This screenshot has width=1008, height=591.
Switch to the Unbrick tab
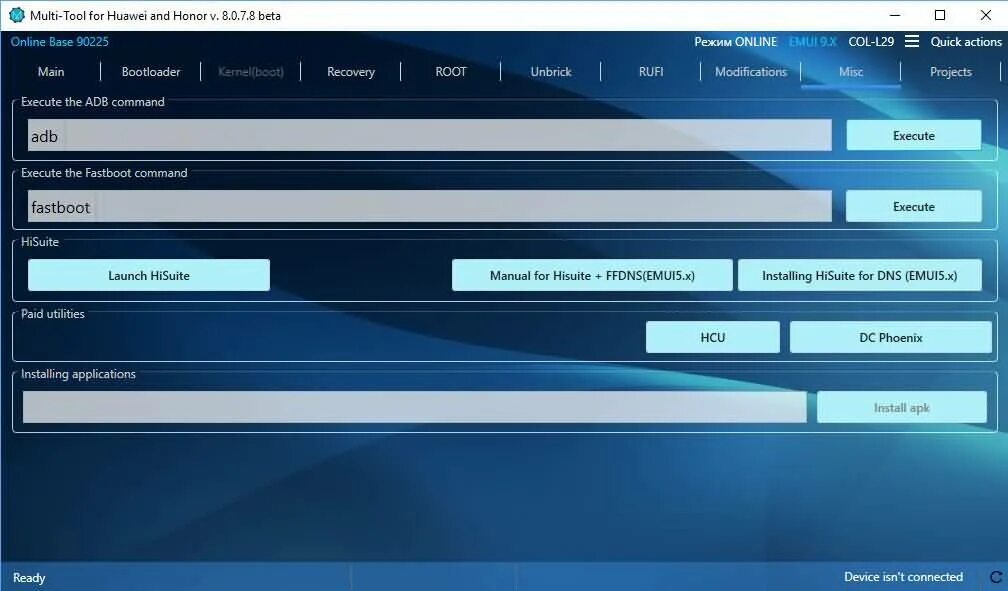[x=551, y=72]
